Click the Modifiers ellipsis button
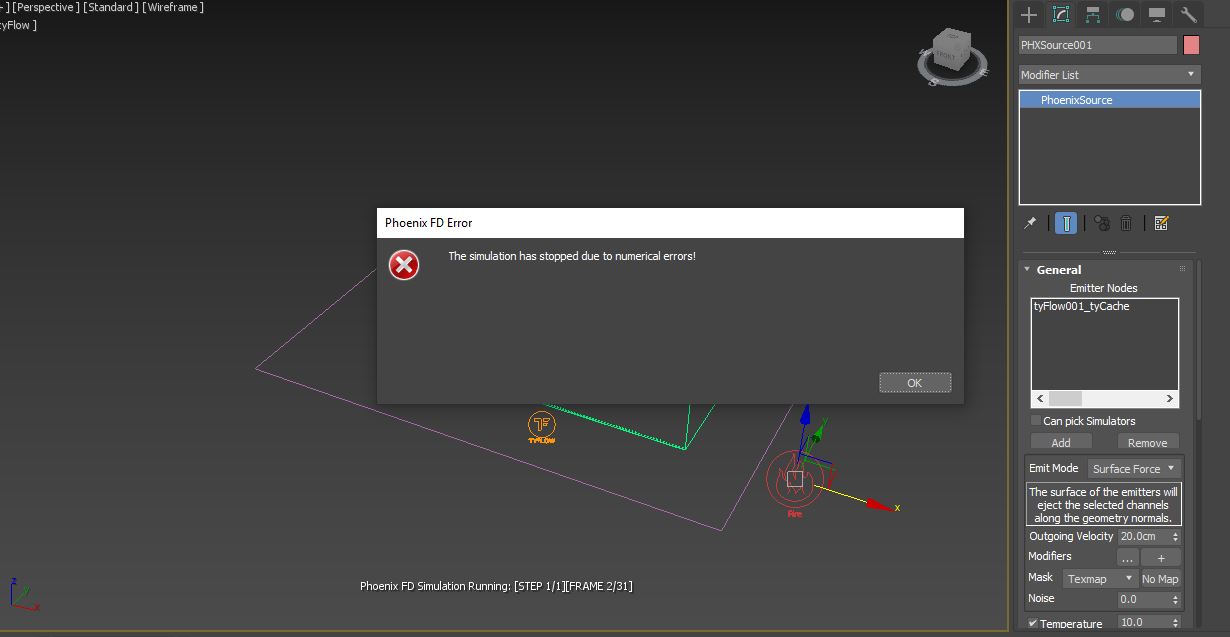 1127,558
